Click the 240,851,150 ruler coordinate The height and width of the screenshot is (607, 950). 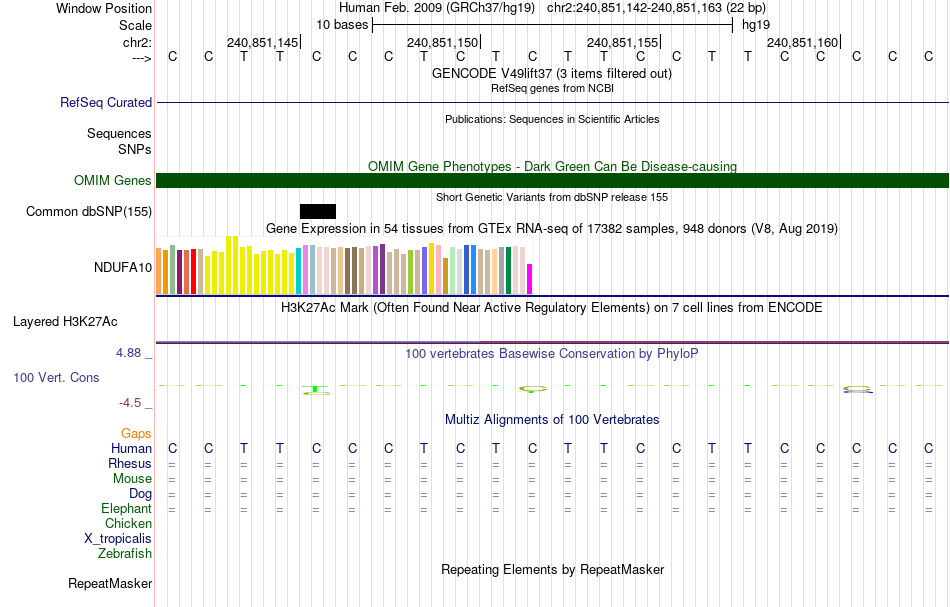coord(443,42)
